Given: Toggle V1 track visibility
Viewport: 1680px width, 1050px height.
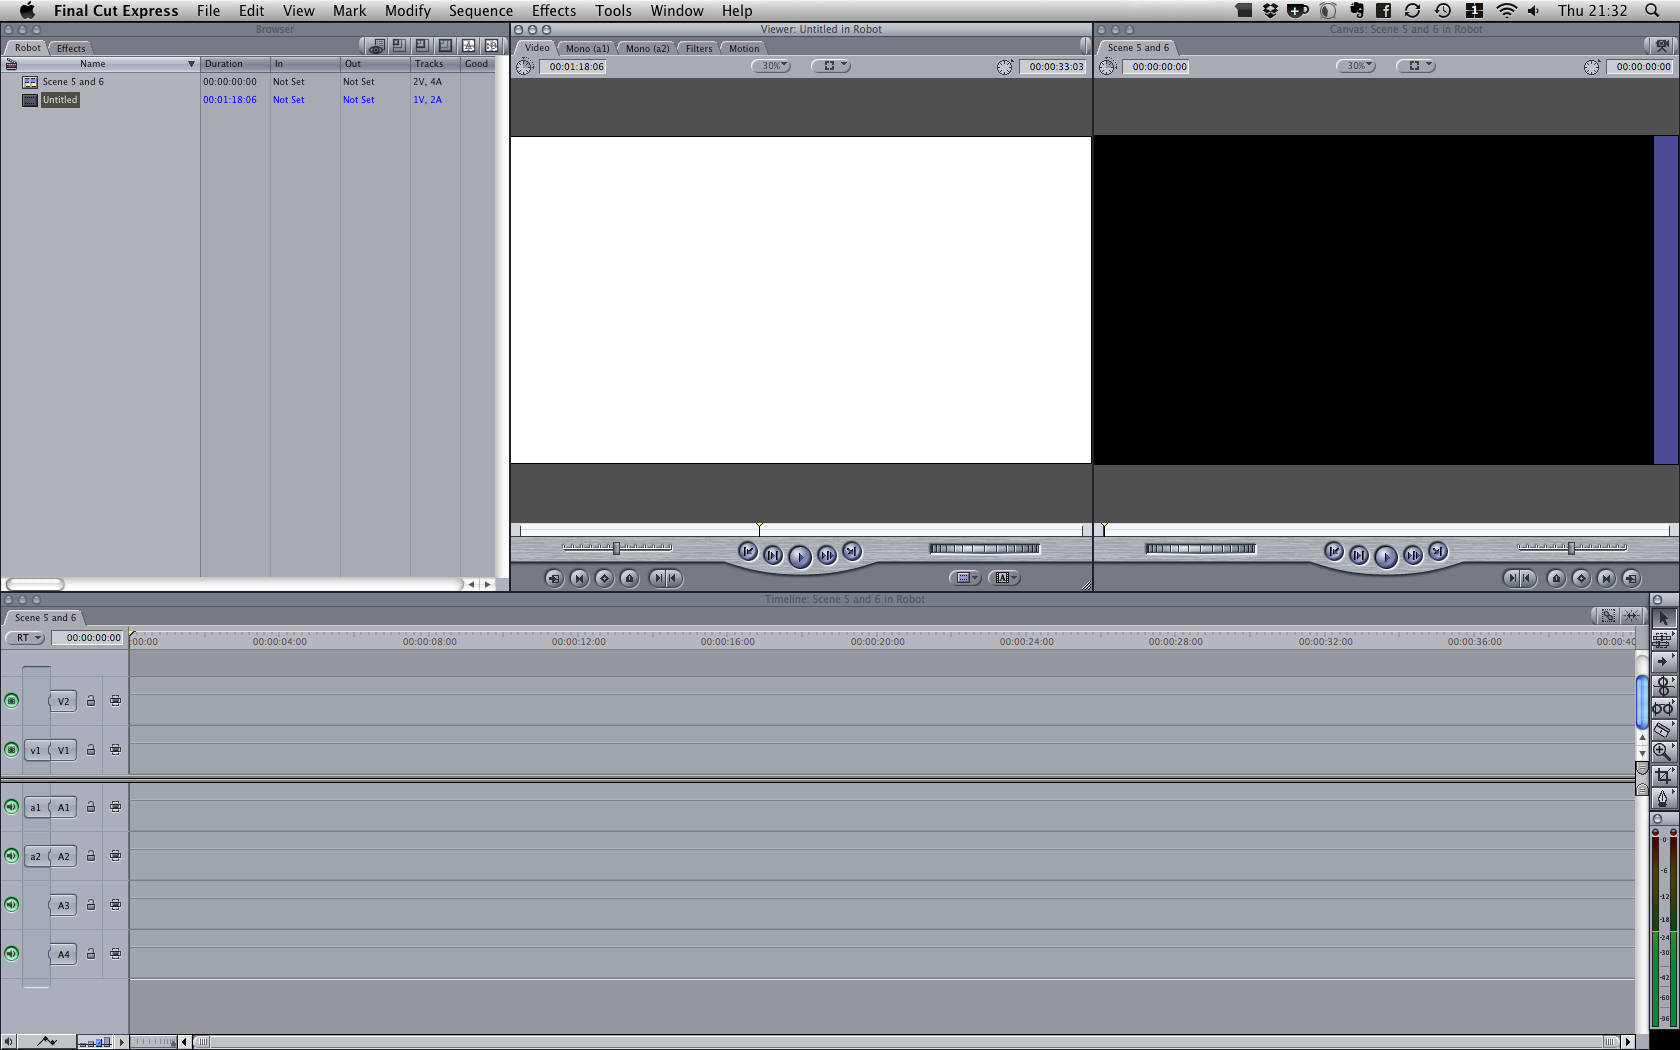Looking at the screenshot, I should pos(11,750).
